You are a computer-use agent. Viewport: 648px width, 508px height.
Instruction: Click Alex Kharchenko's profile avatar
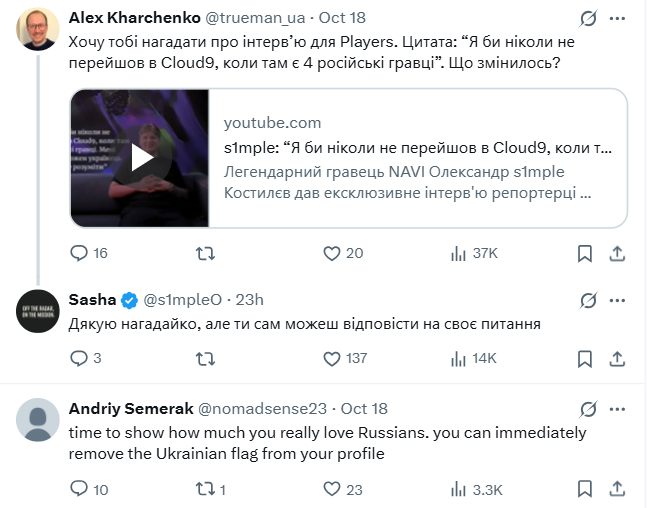[x=38, y=28]
